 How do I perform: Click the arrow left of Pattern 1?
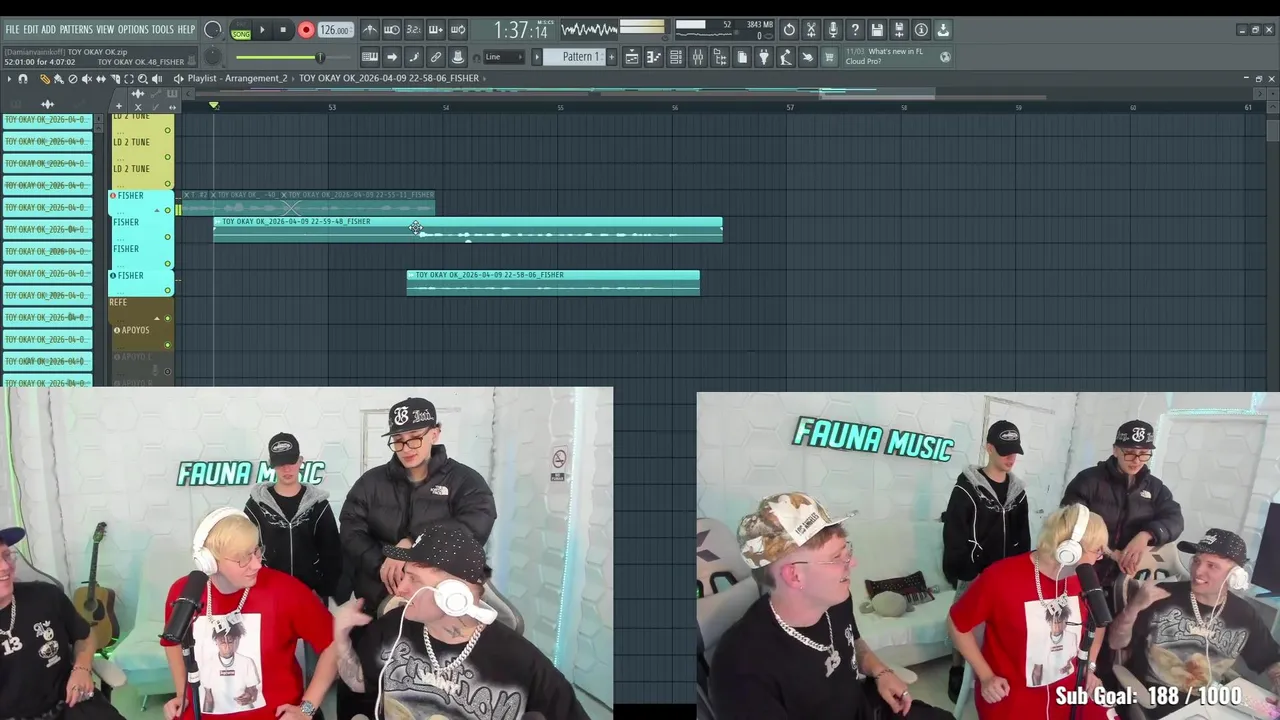(536, 57)
